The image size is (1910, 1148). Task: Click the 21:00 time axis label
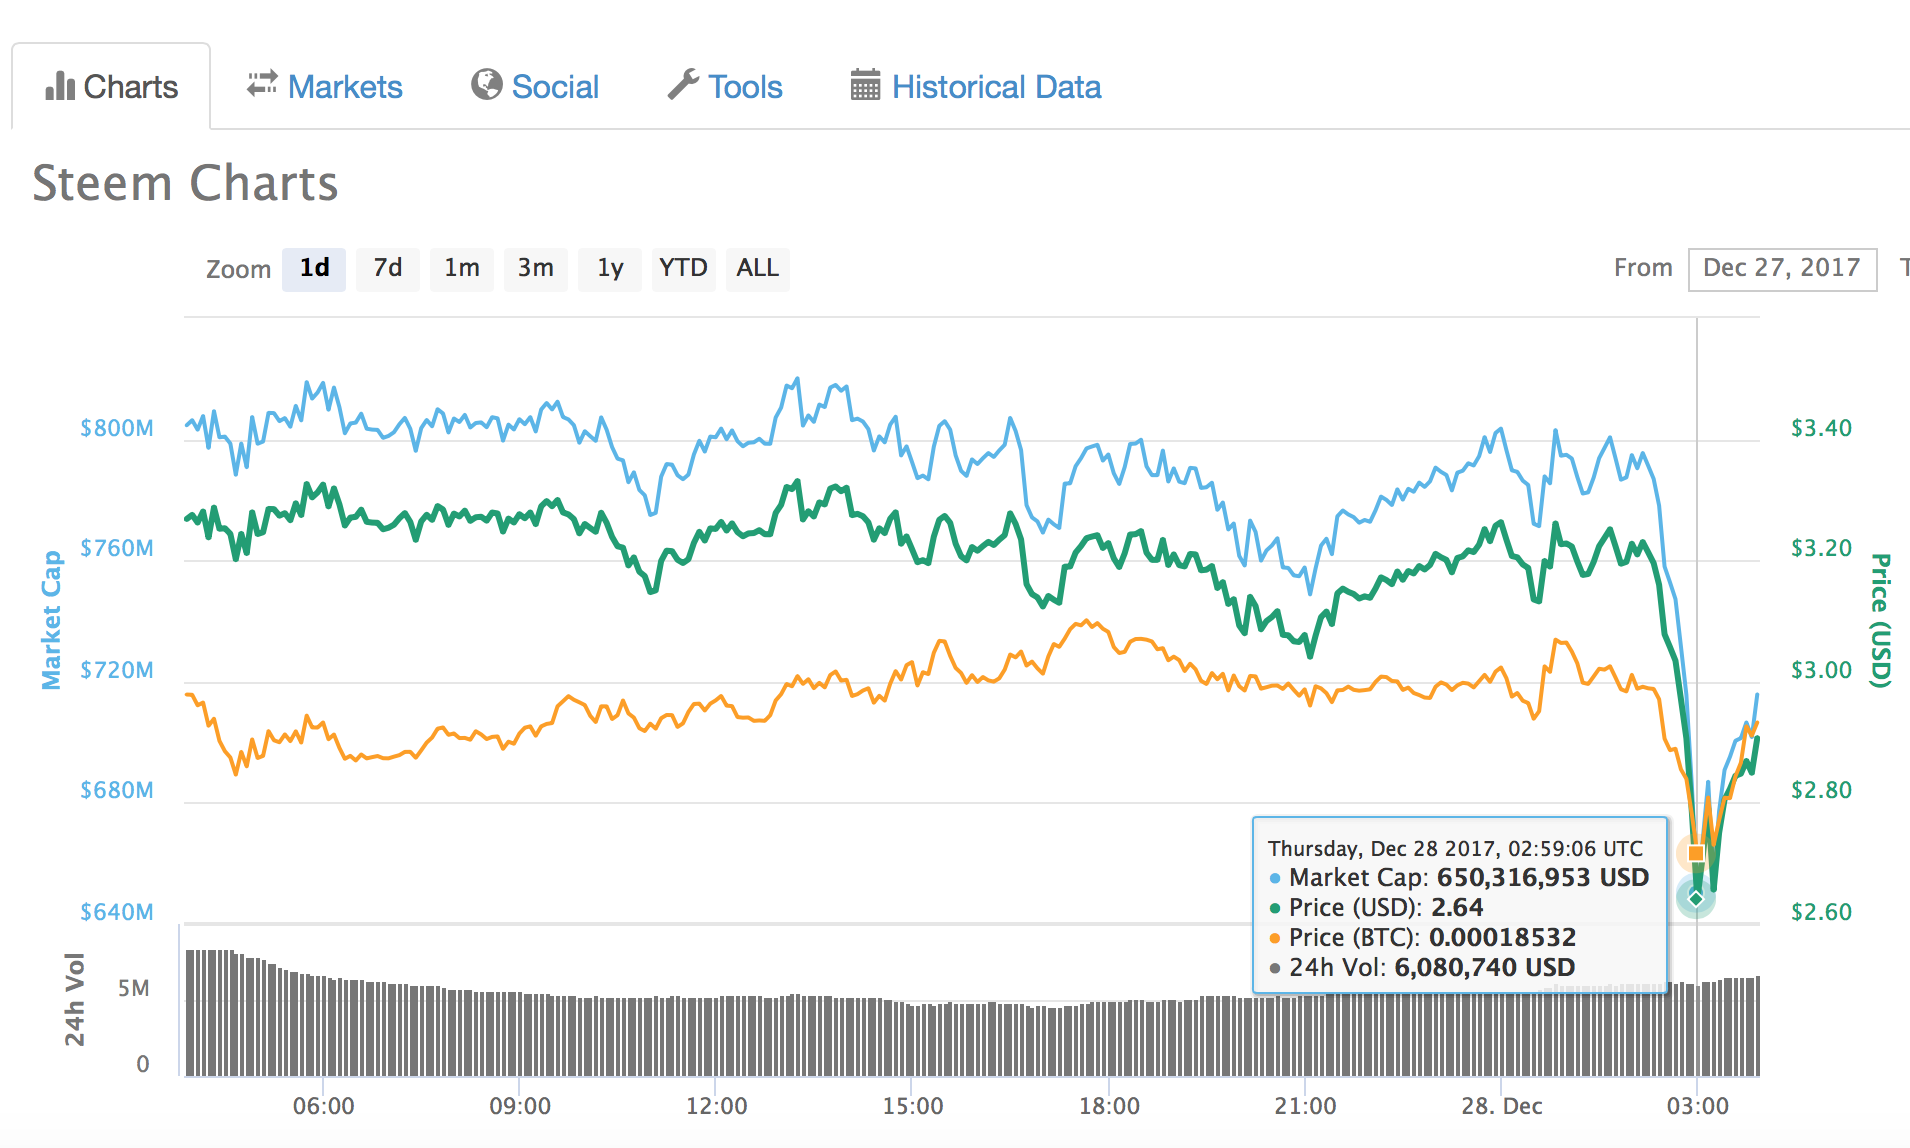coord(1305,1106)
